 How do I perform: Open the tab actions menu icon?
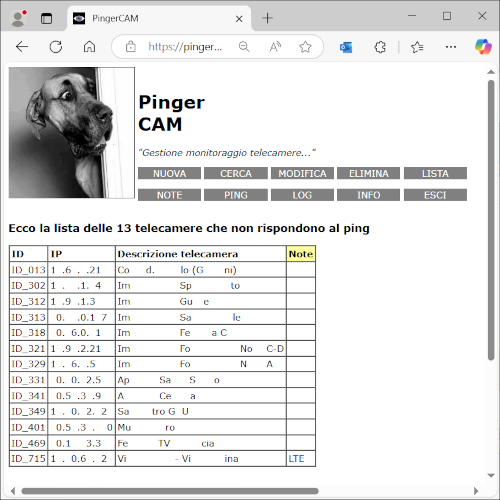pyautogui.click(x=46, y=18)
